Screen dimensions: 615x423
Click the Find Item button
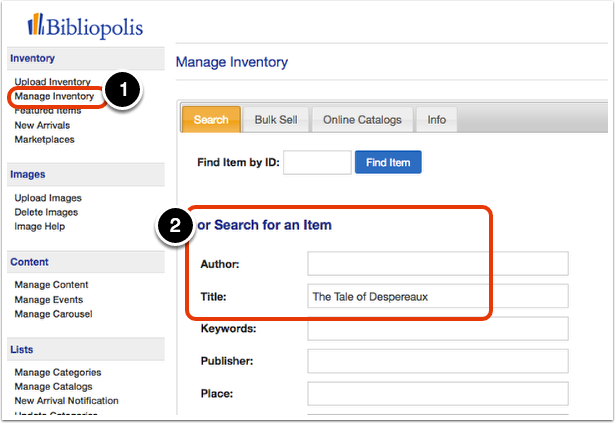point(388,162)
